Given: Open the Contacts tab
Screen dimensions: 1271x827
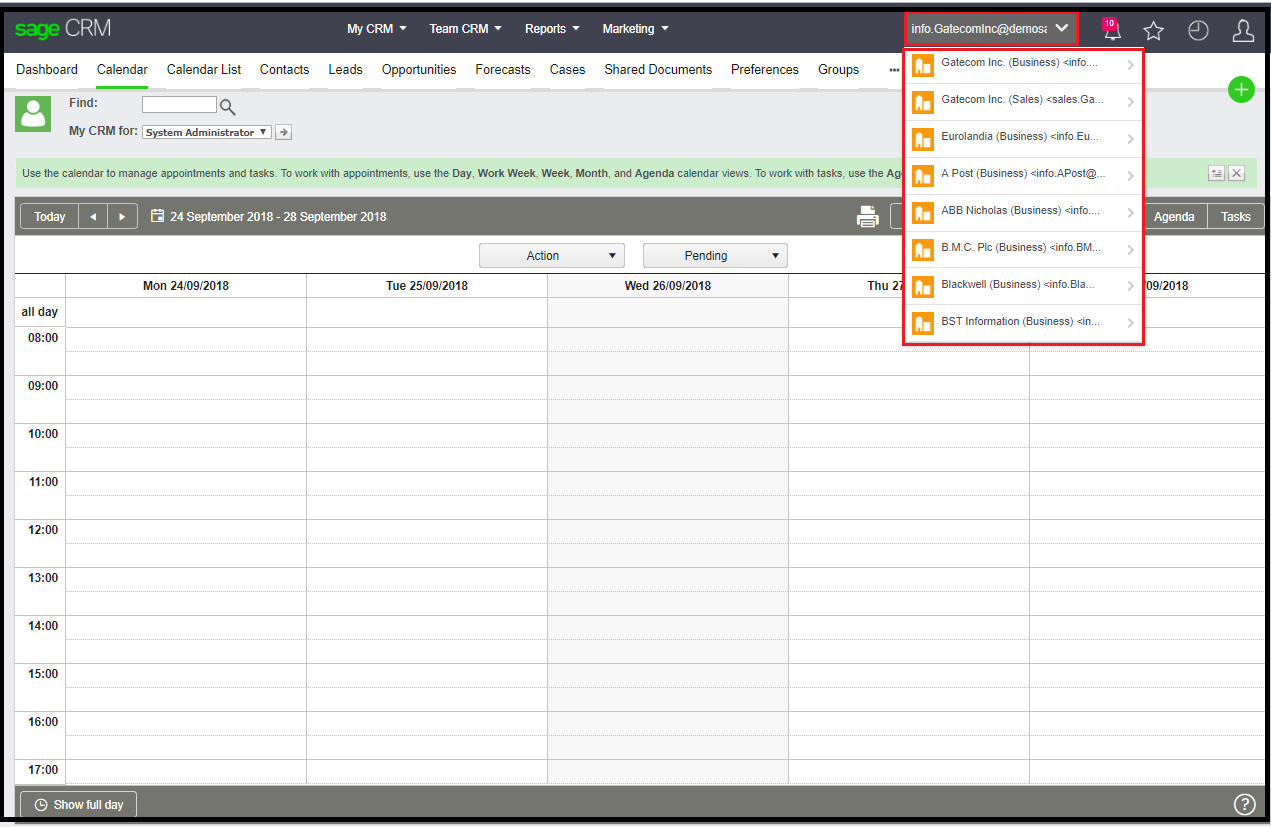Looking at the screenshot, I should [284, 70].
